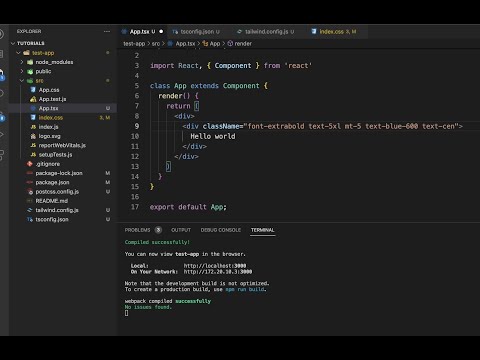Select the TERMINAL panel tab

263,230
